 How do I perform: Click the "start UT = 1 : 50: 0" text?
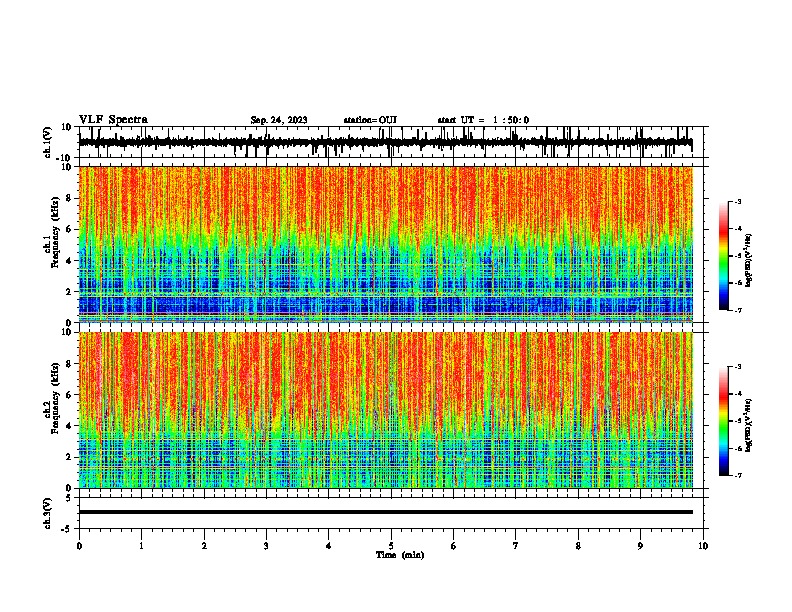pos(483,120)
